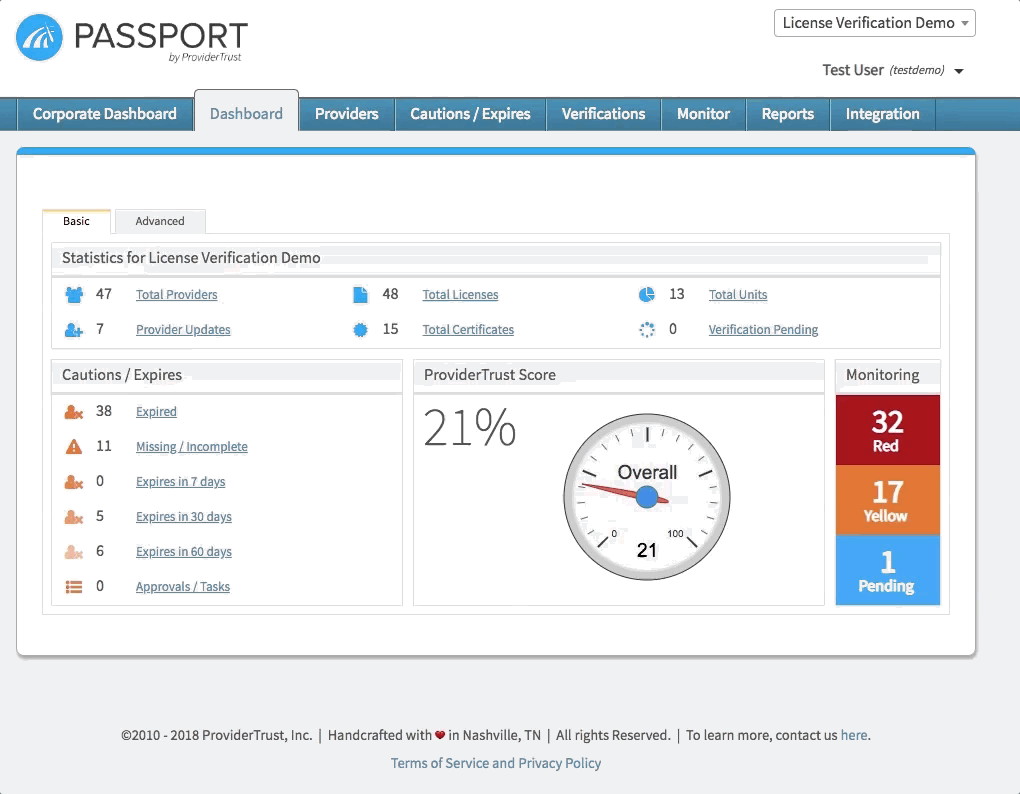This screenshot has width=1020, height=794.
Task: Click the '47' Total Providers count
Action: tap(103, 294)
